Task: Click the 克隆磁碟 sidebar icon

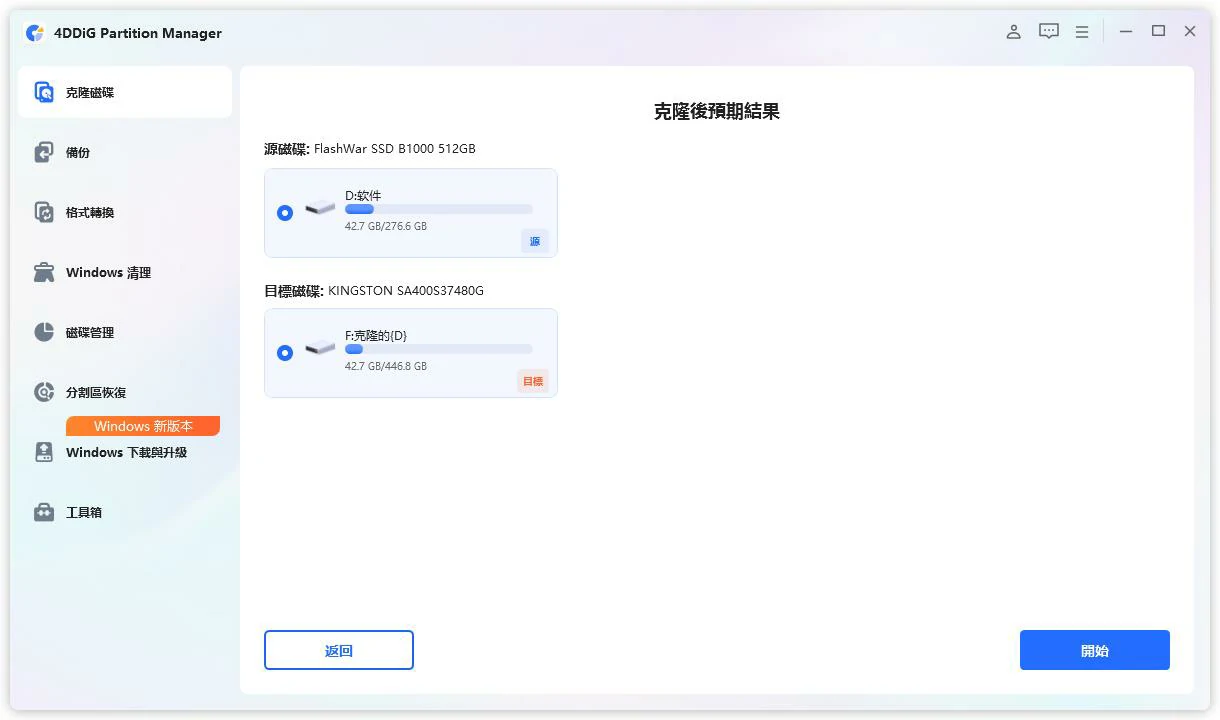Action: click(44, 92)
